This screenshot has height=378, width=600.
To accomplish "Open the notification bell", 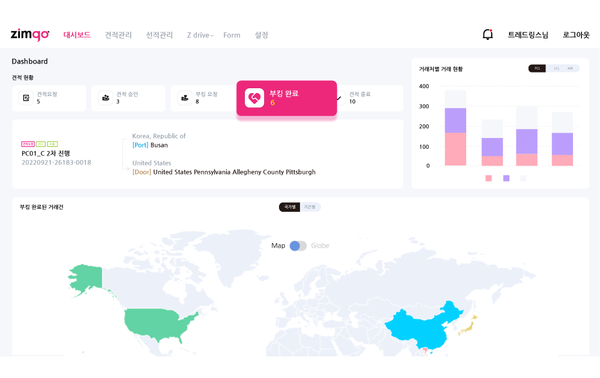I will click(x=487, y=34).
